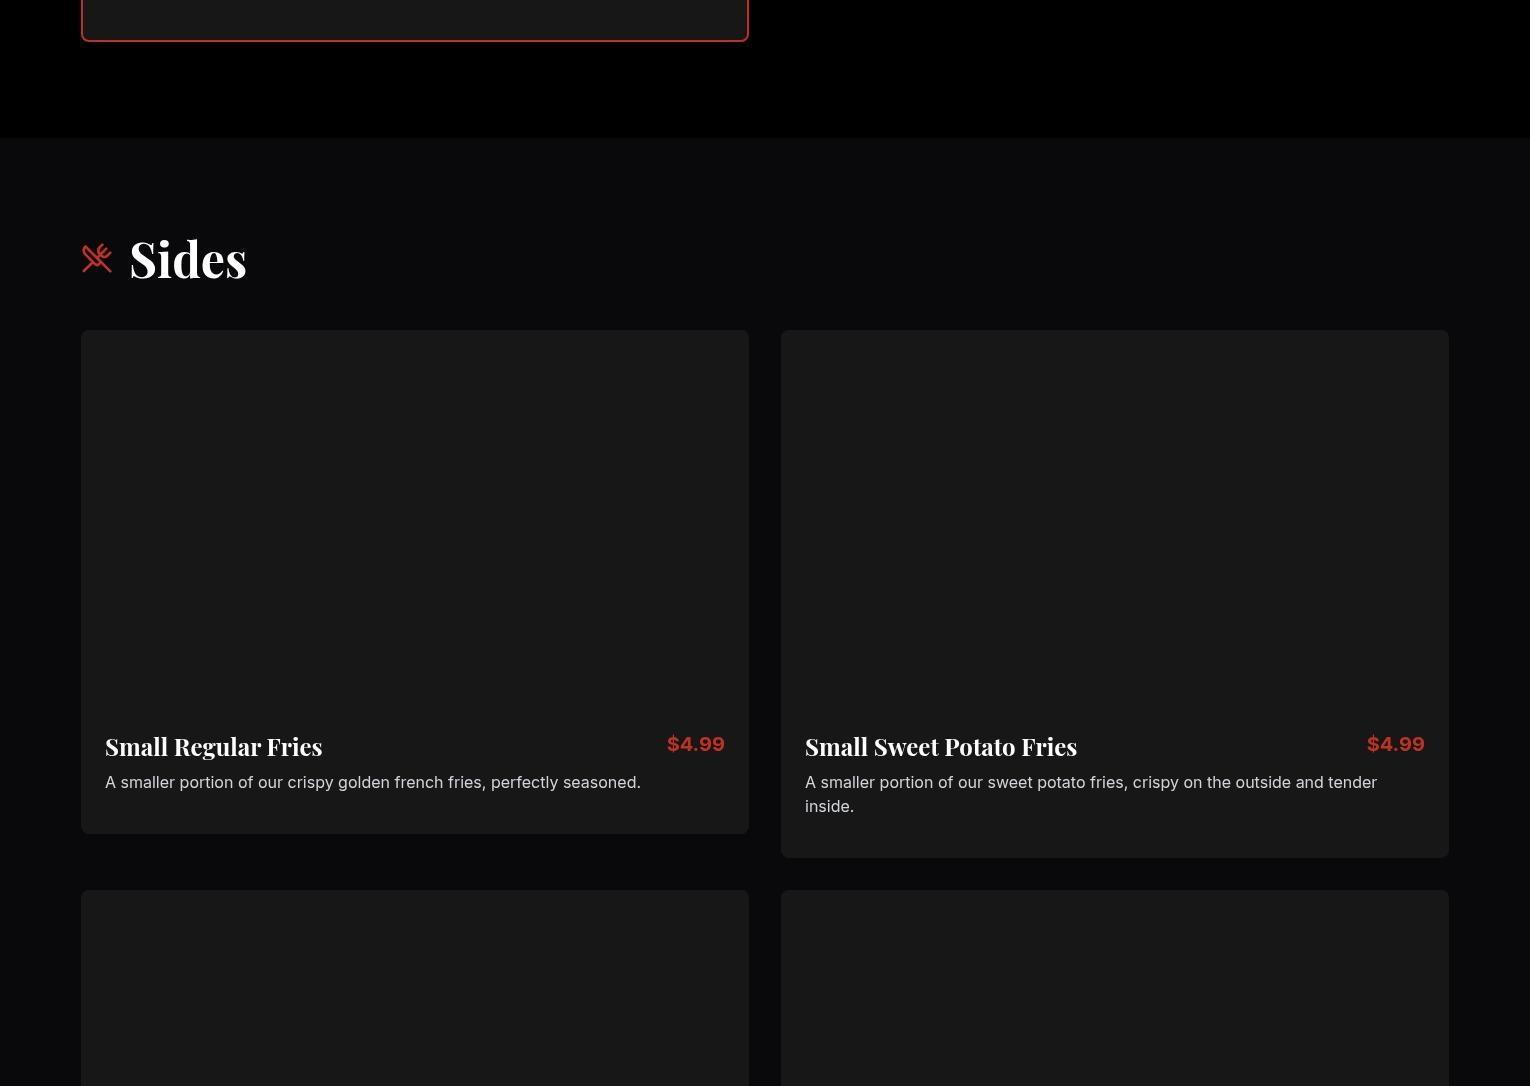Open the Small Regular Fries image area
Viewport: 1530px width, 1086px height.
click(x=415, y=520)
